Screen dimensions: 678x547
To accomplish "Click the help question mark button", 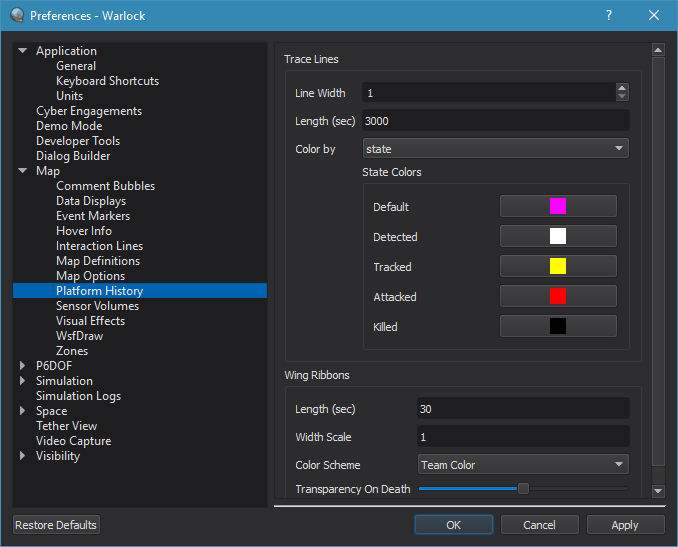I will (609, 16).
